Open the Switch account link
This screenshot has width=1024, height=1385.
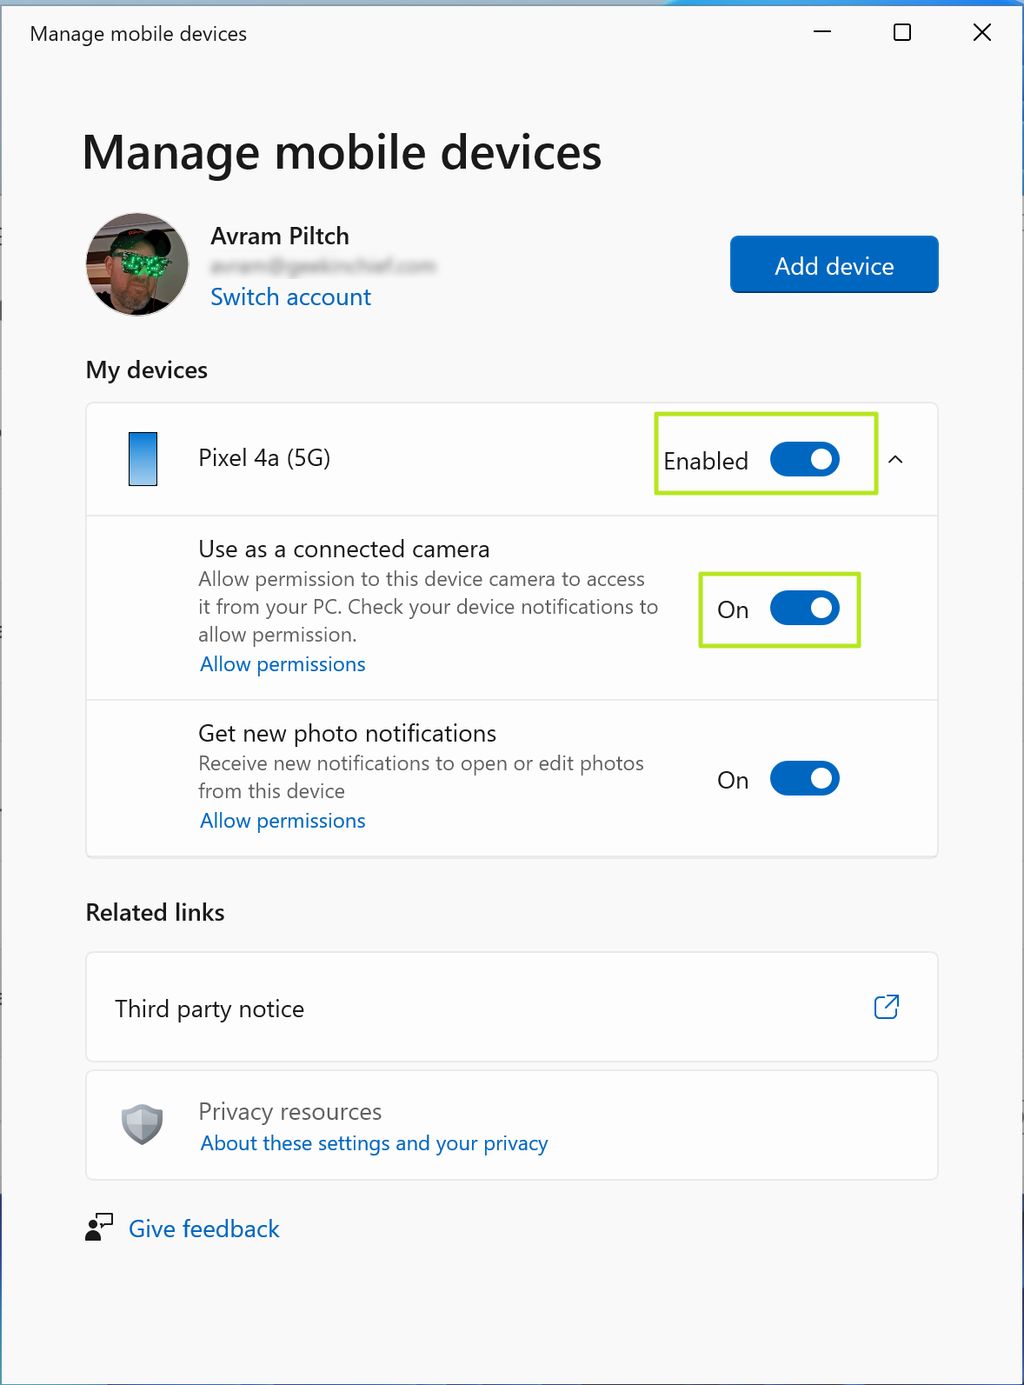[290, 296]
